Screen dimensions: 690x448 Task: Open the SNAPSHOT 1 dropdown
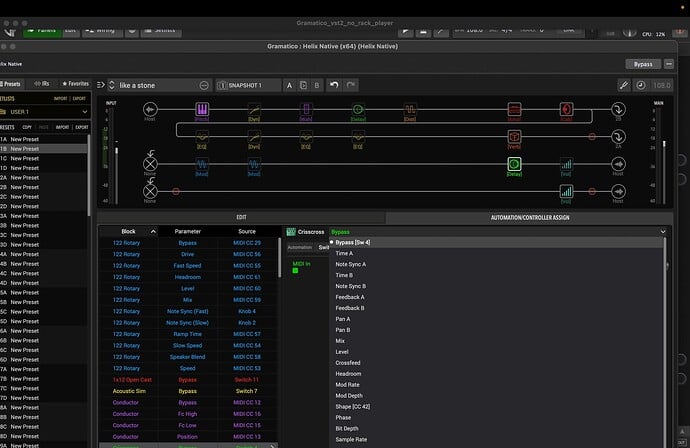pyautogui.click(x=248, y=85)
